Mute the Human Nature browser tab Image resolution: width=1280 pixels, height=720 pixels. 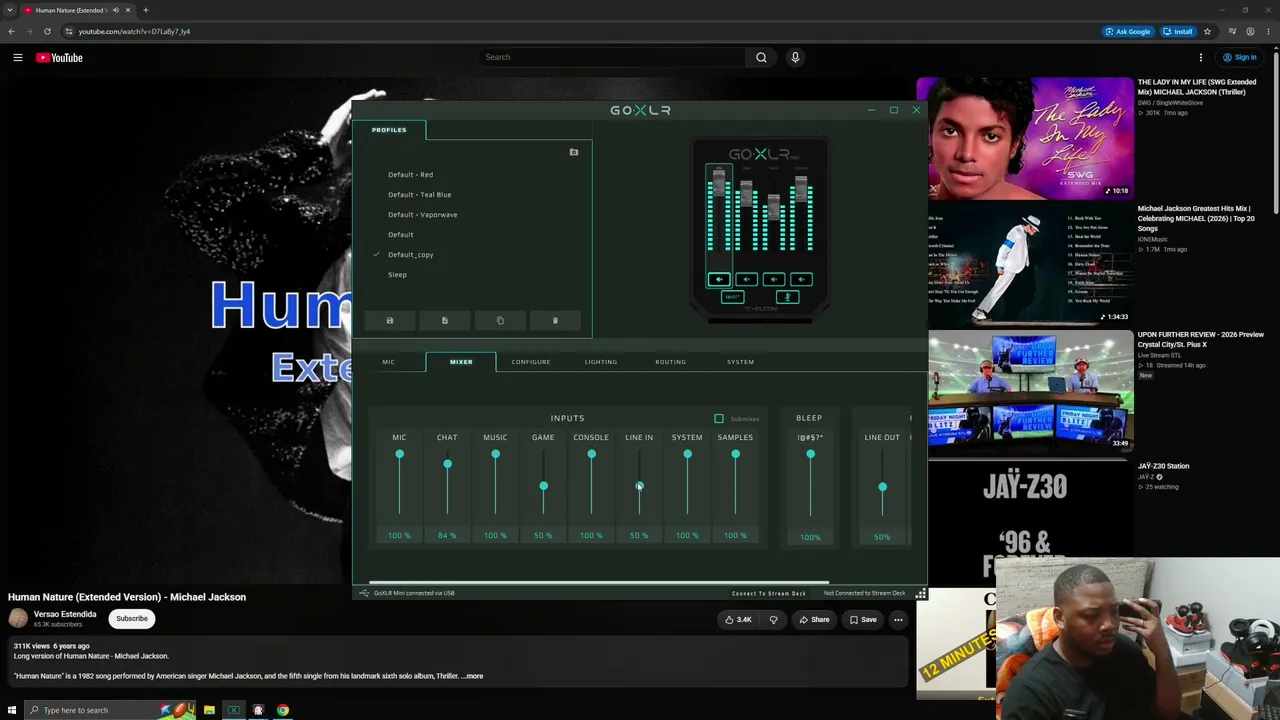click(115, 10)
